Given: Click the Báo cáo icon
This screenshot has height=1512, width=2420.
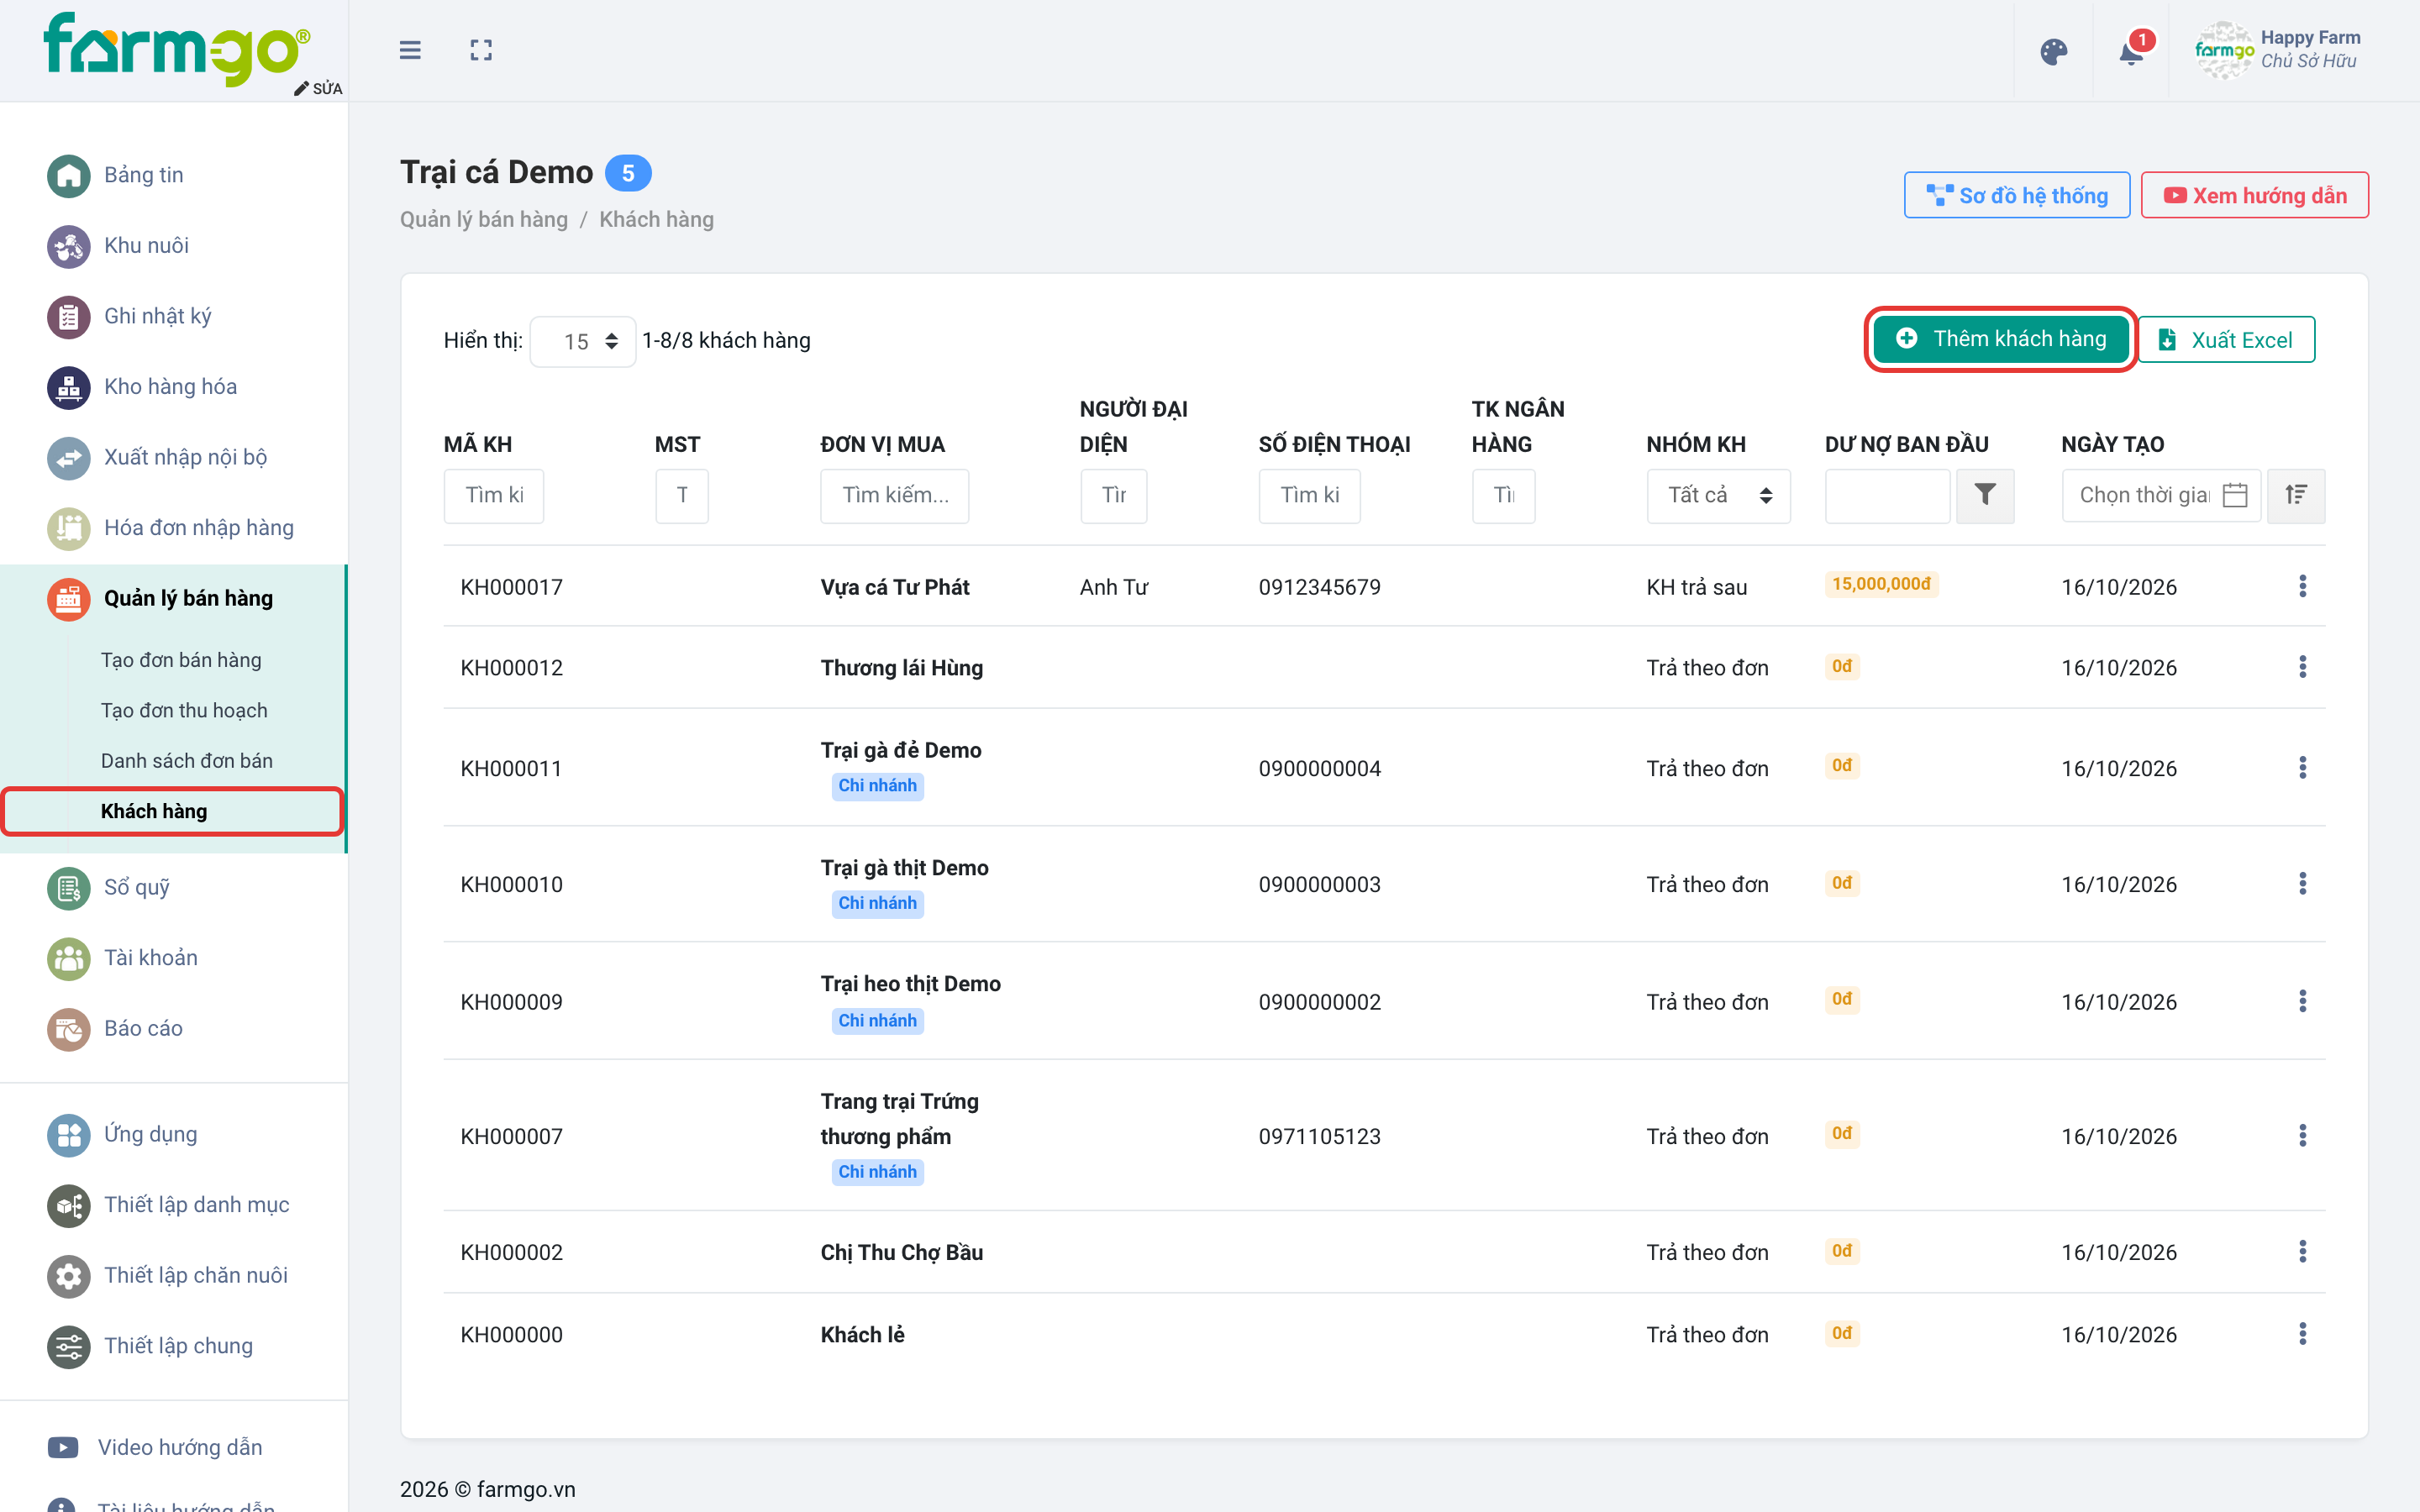Looking at the screenshot, I should [69, 1028].
